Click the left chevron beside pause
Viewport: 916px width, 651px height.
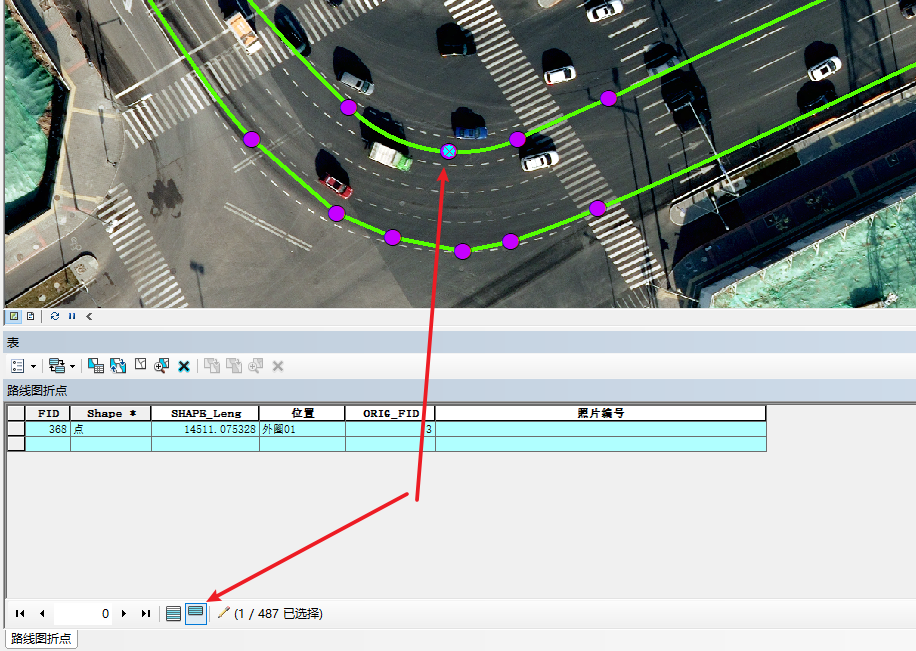[89, 316]
